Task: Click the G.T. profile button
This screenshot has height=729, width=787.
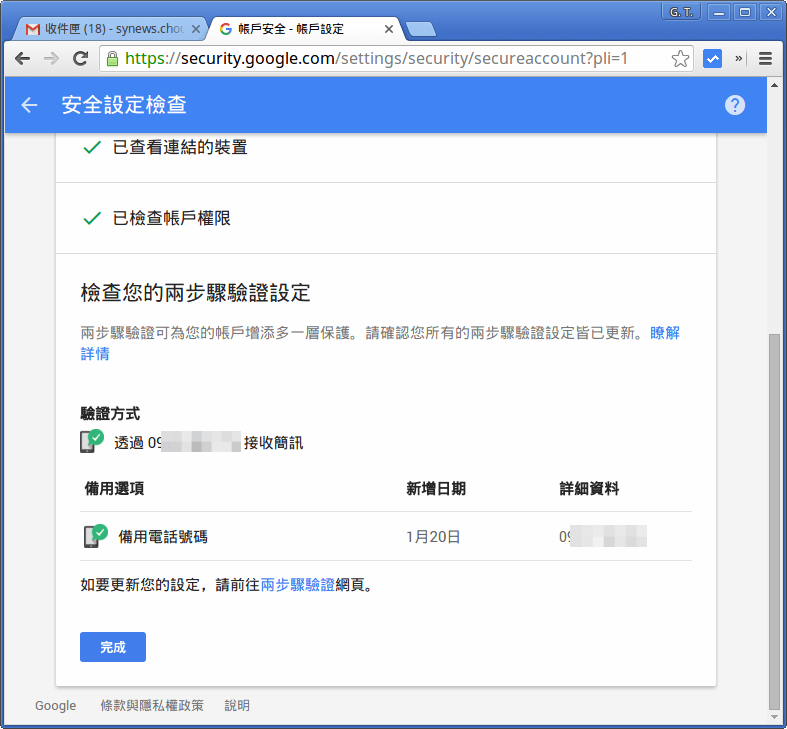Action: click(x=681, y=12)
